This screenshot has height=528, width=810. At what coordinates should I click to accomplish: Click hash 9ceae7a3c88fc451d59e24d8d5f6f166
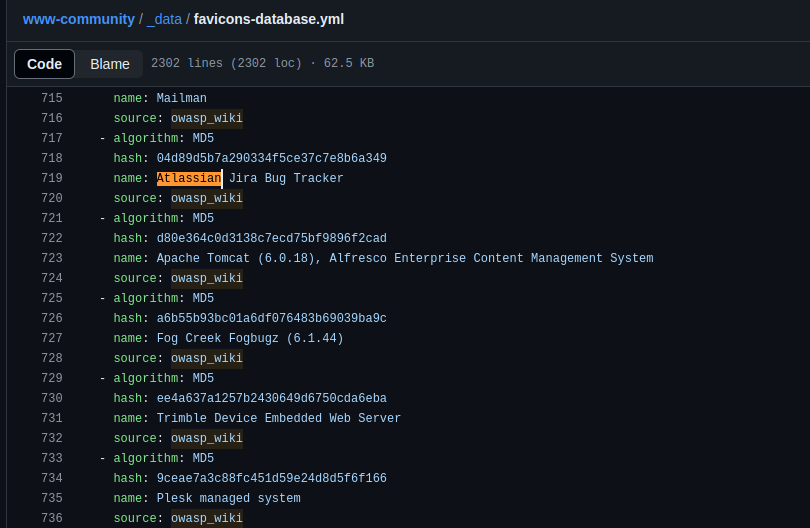tap(272, 478)
